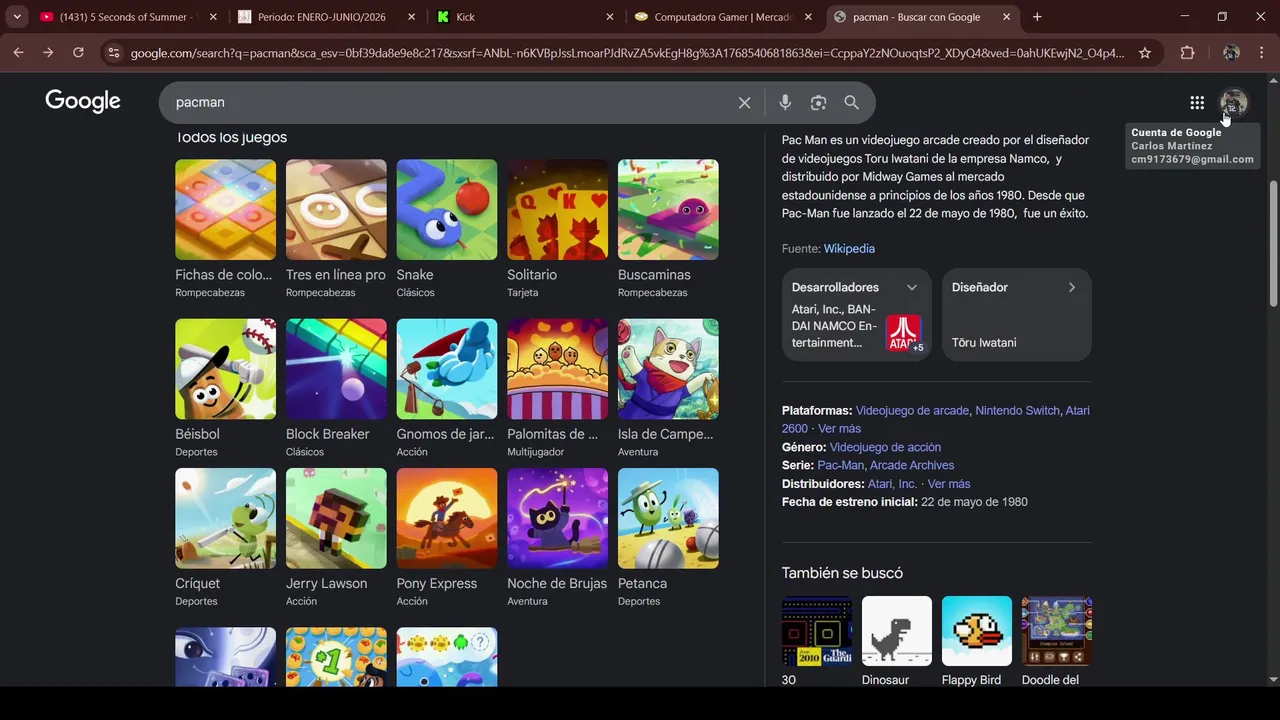Open the Atari, Inc. distributor link
Screen dimensions: 1280x720
[x=892, y=484]
